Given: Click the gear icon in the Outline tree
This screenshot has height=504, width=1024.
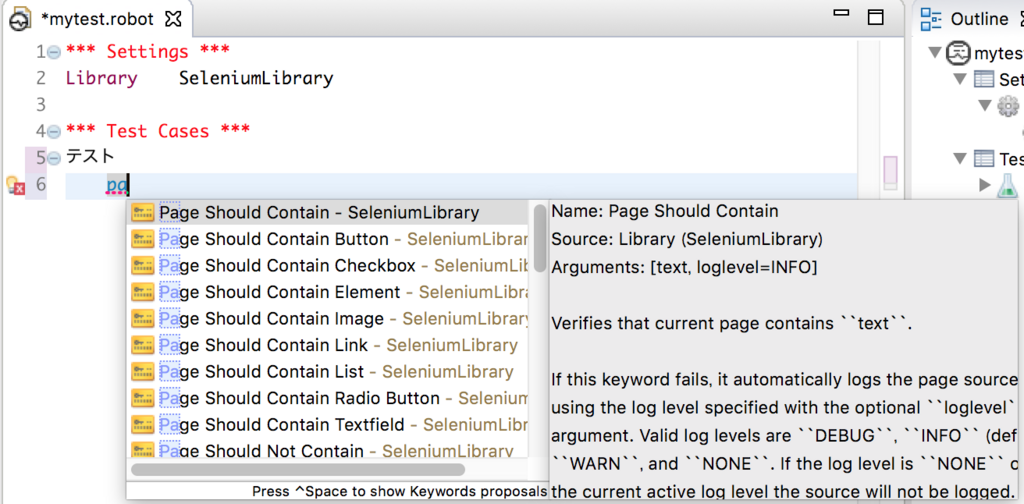Looking at the screenshot, I should [1008, 106].
